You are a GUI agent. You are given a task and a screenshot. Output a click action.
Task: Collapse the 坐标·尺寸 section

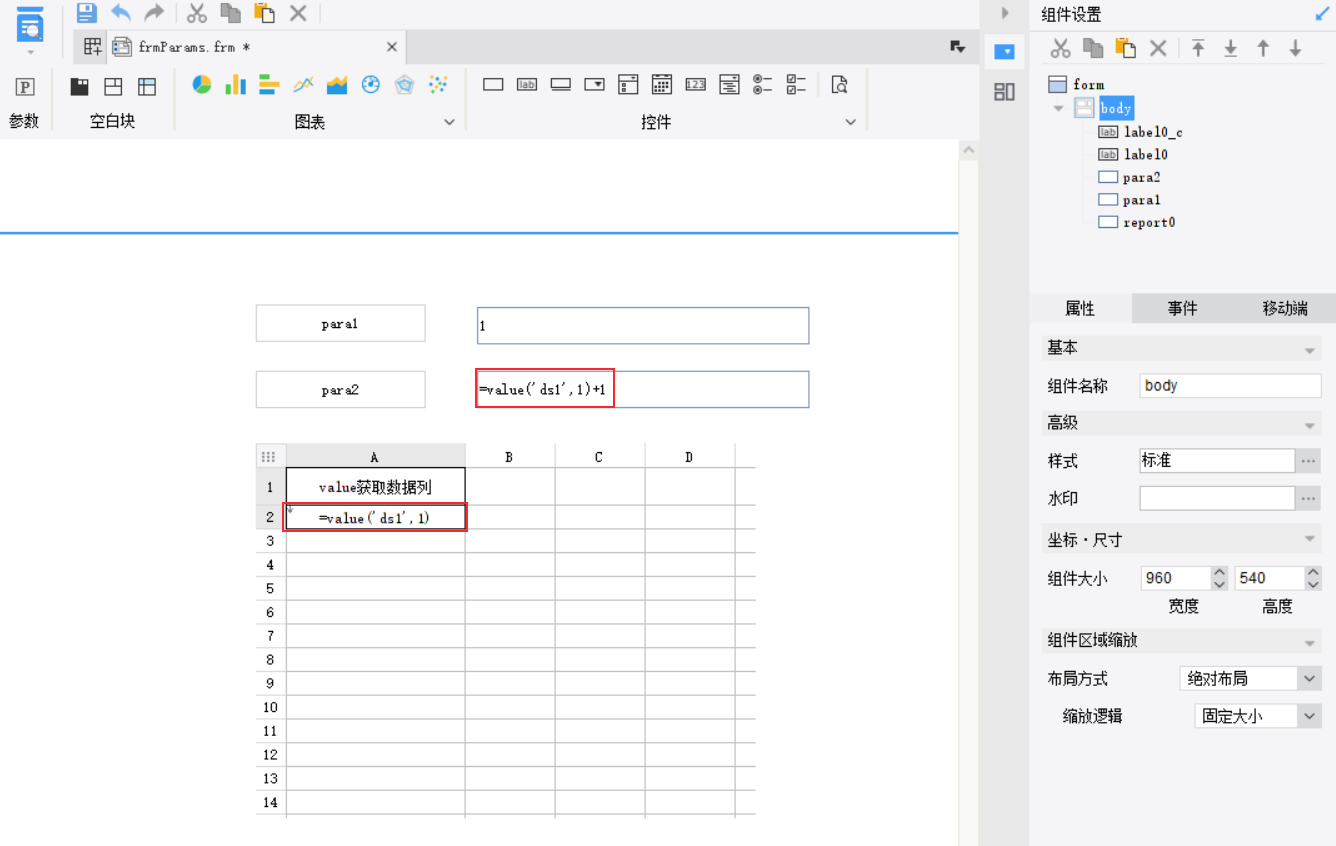tap(1309, 541)
